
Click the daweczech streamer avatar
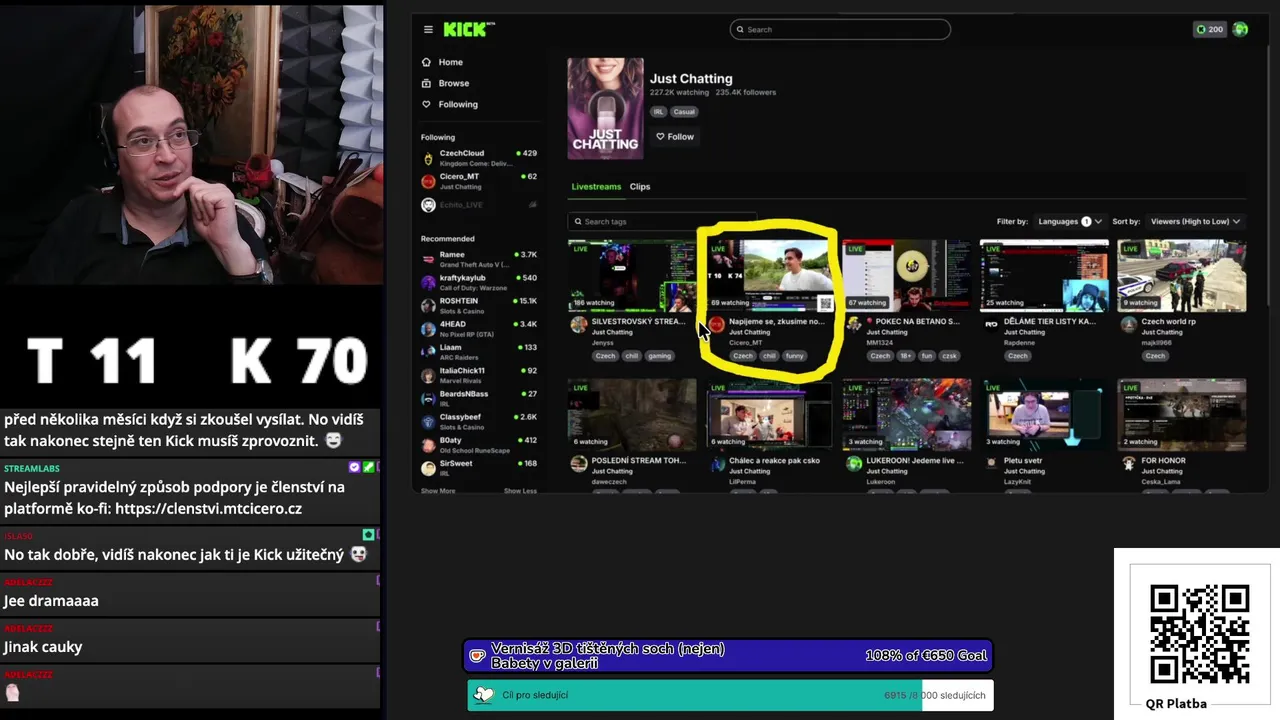coord(578,464)
